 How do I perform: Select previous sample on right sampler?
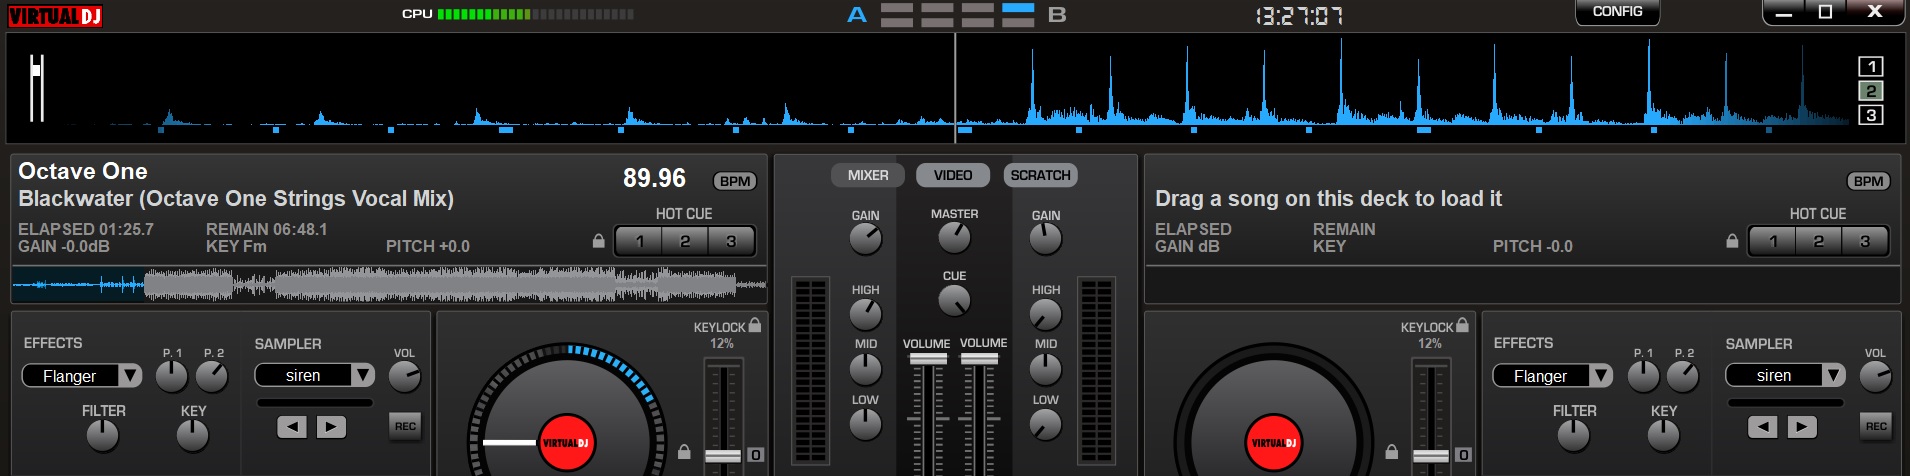tap(1763, 427)
